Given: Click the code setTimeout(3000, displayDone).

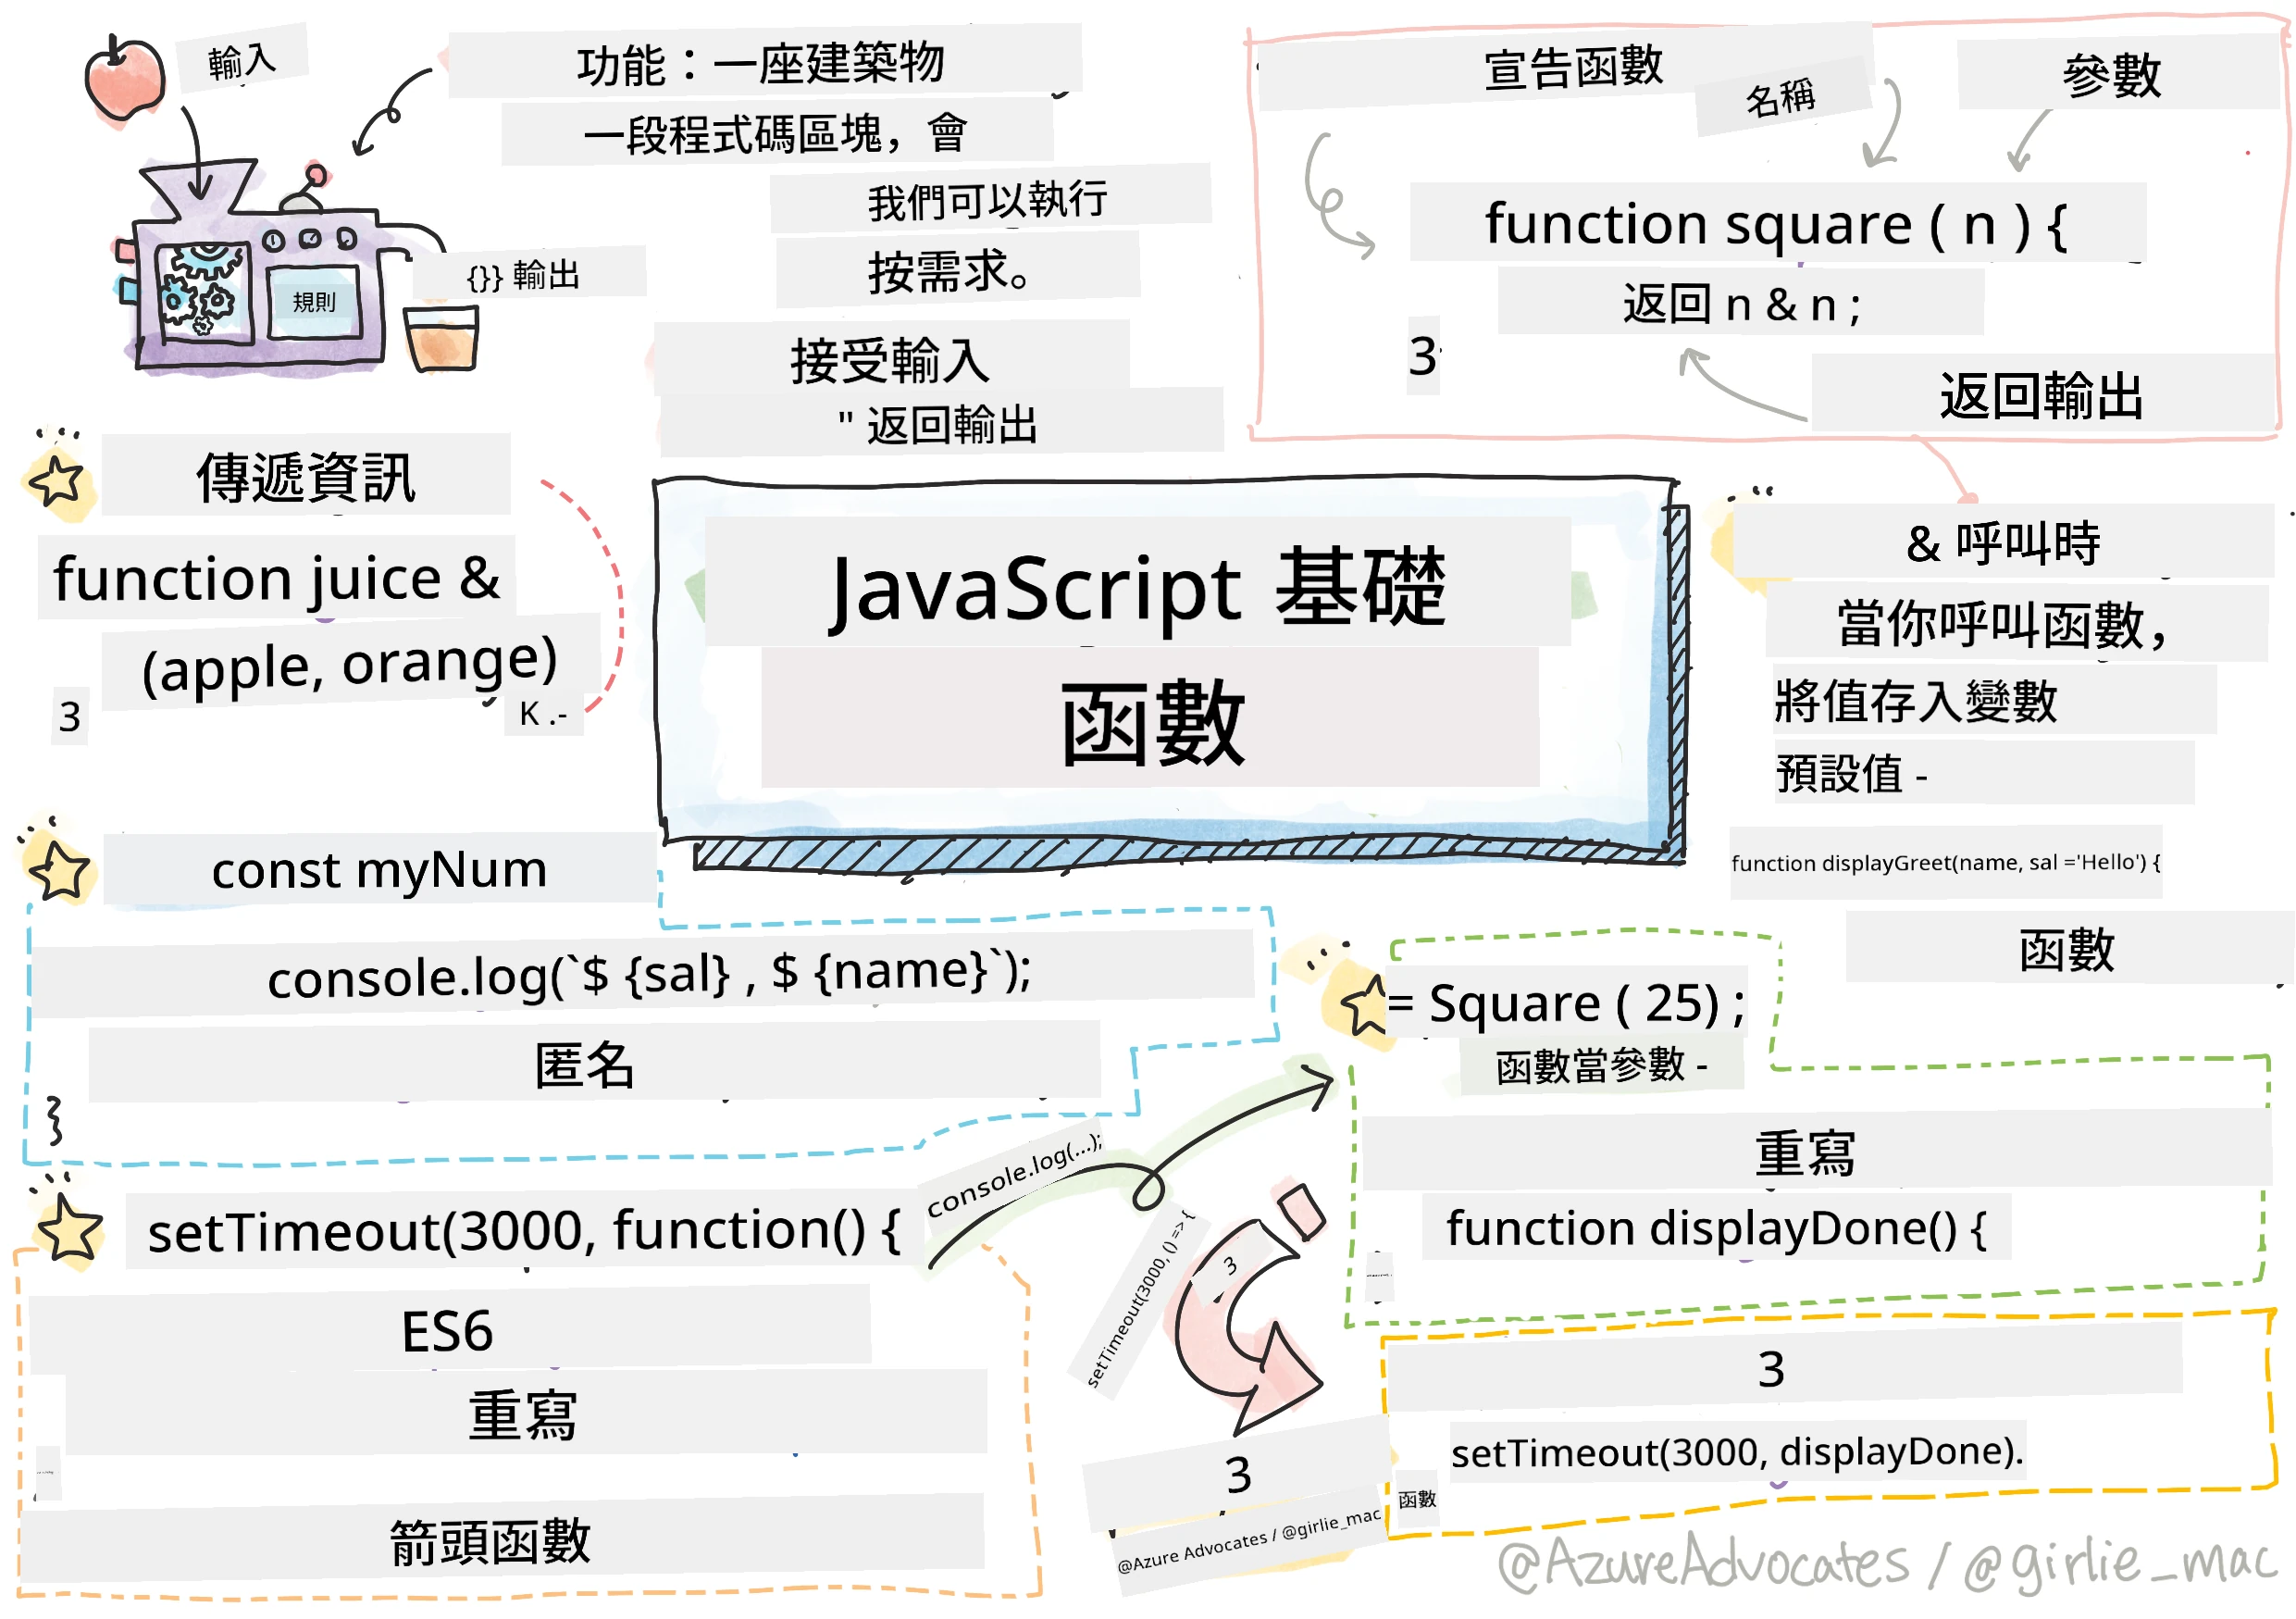Looking at the screenshot, I should (x=1737, y=1451).
